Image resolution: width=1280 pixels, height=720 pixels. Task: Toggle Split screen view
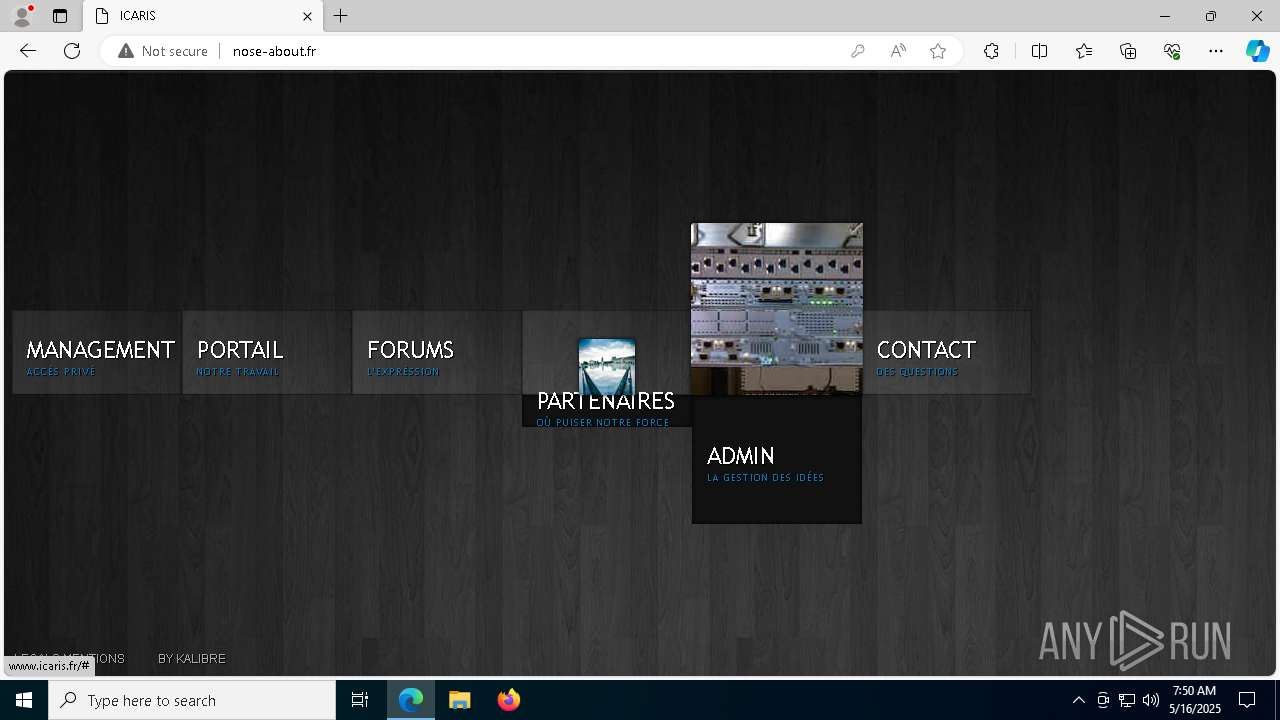point(1039,51)
